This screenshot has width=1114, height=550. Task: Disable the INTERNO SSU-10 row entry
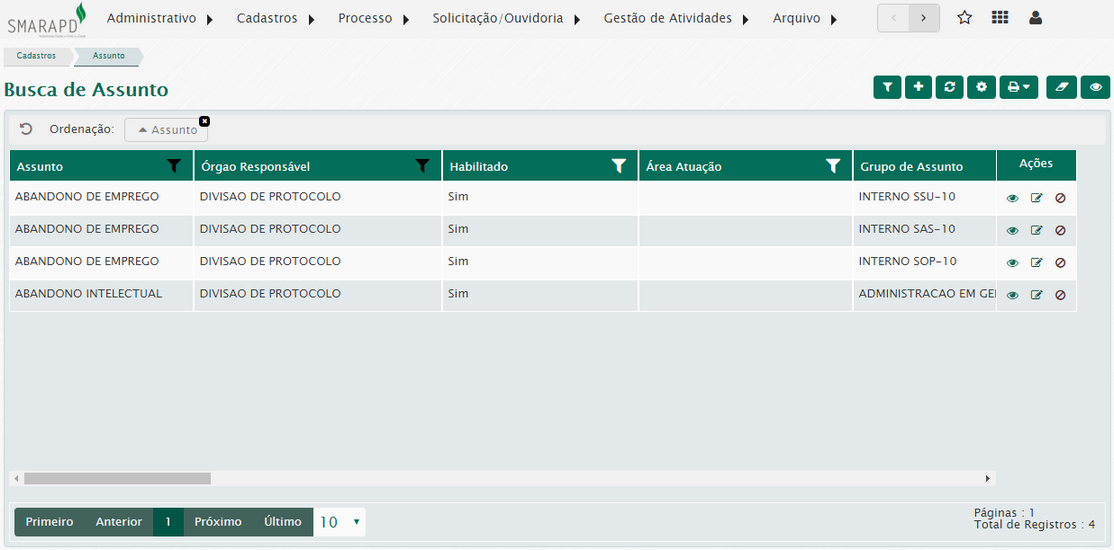[1060, 198]
